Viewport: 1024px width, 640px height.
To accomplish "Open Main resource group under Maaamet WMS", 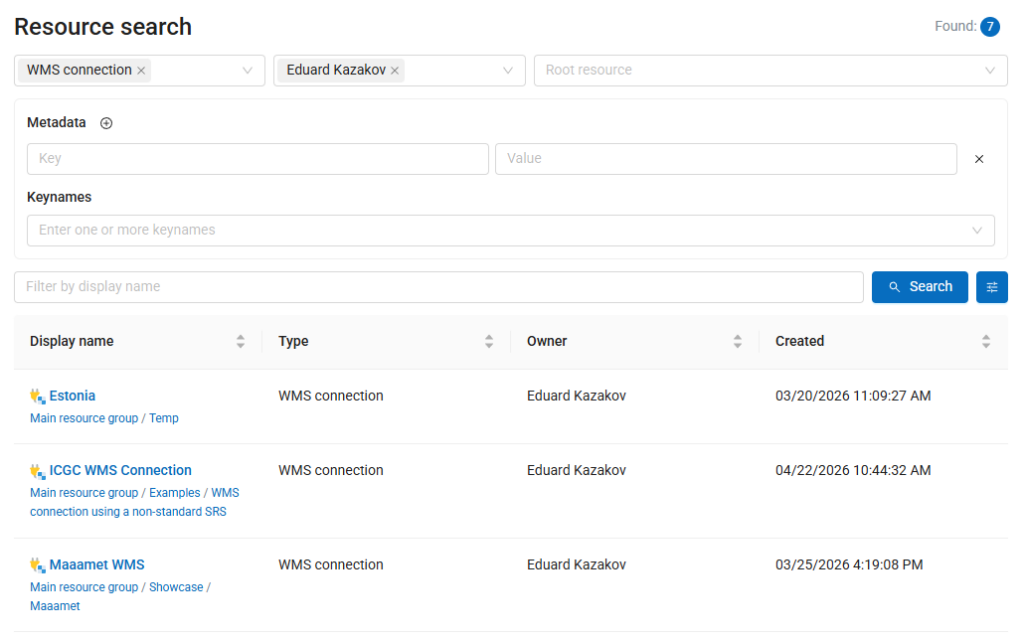I will click(84, 587).
